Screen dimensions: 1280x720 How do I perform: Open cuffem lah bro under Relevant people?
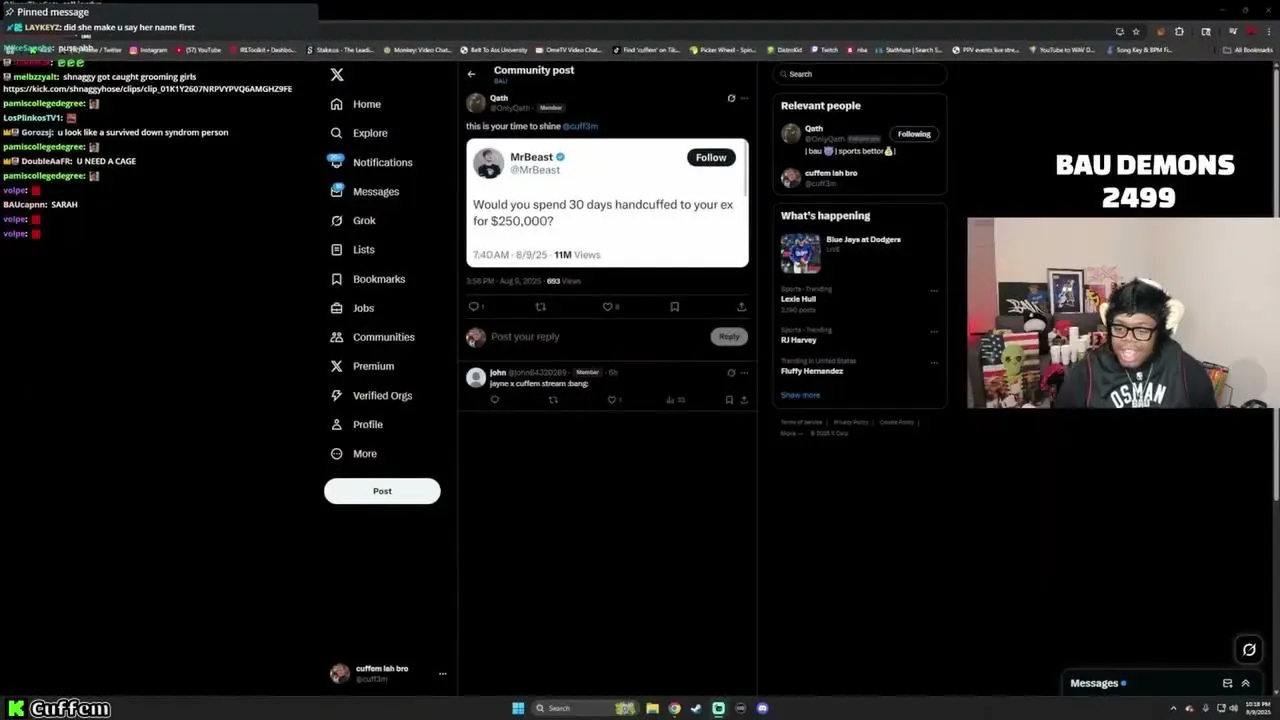[831, 173]
